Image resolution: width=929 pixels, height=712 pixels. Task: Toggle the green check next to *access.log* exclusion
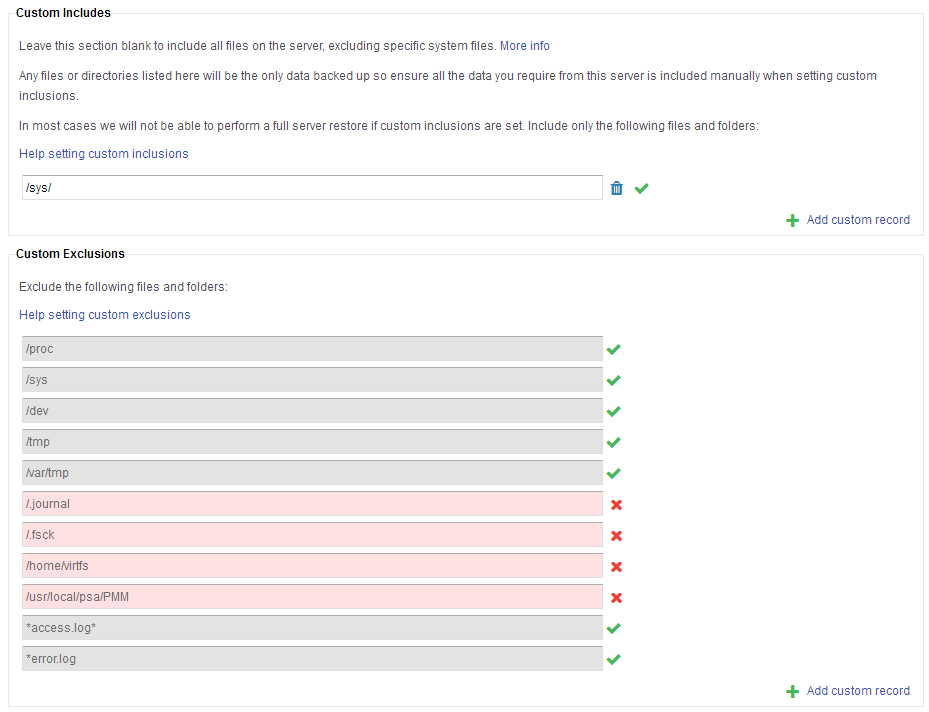click(614, 628)
